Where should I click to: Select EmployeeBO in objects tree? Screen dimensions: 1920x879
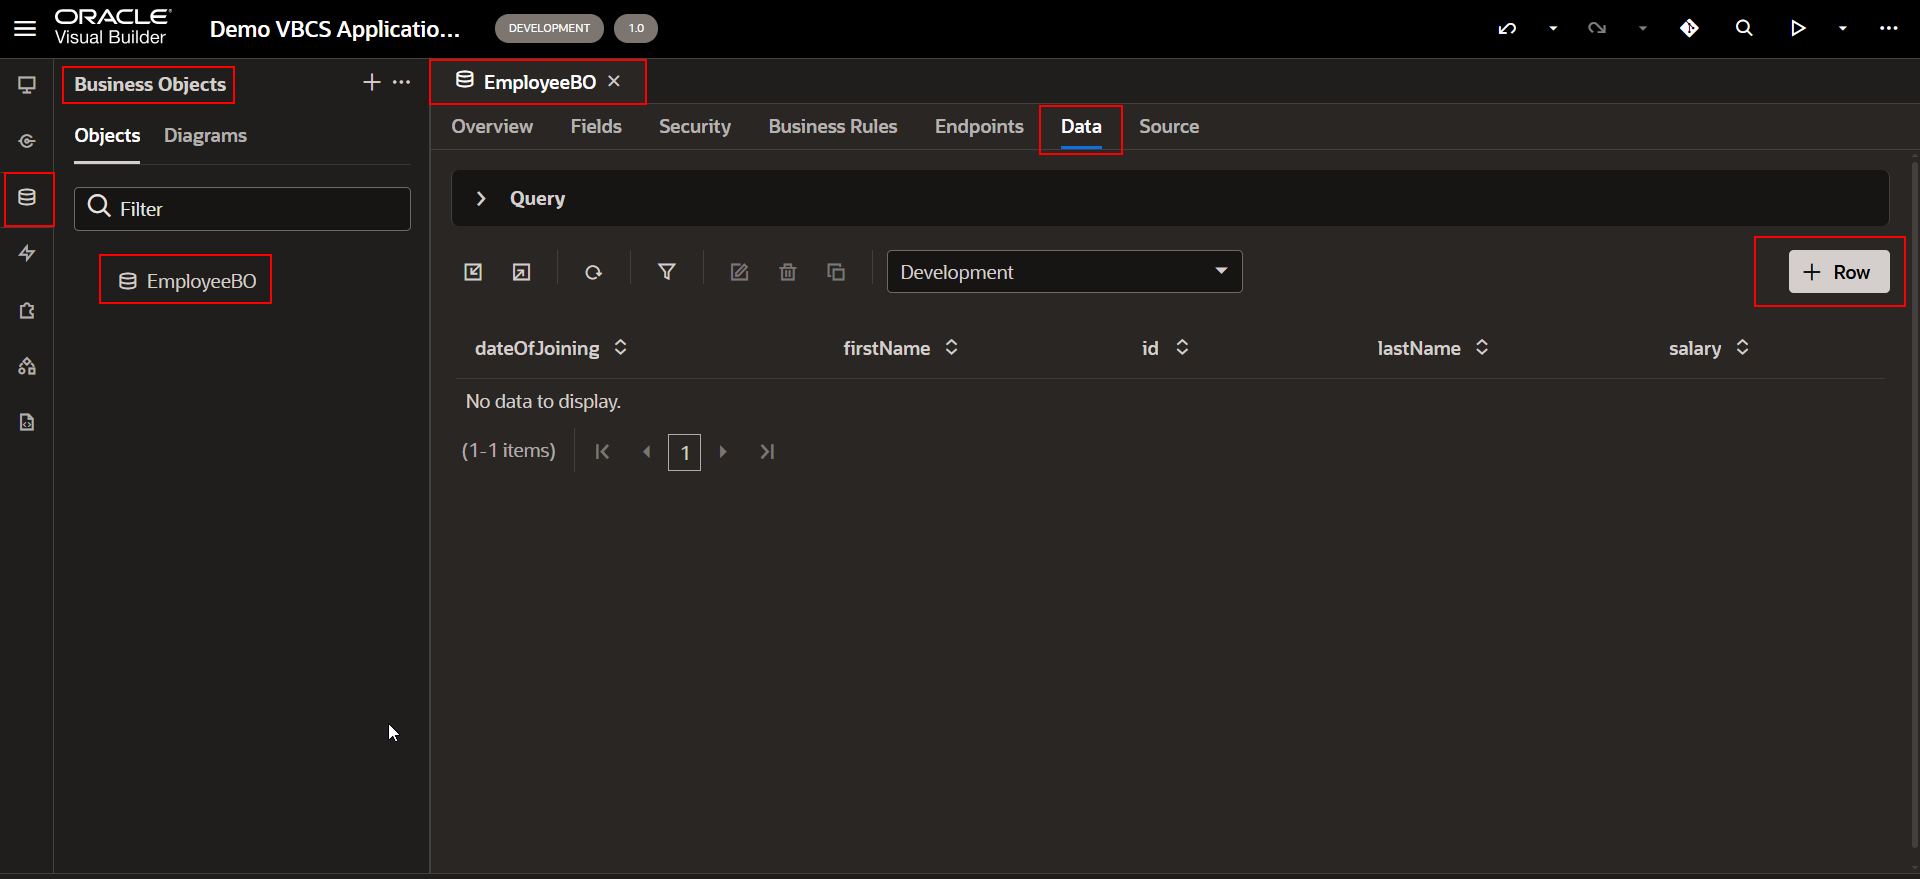click(x=186, y=281)
